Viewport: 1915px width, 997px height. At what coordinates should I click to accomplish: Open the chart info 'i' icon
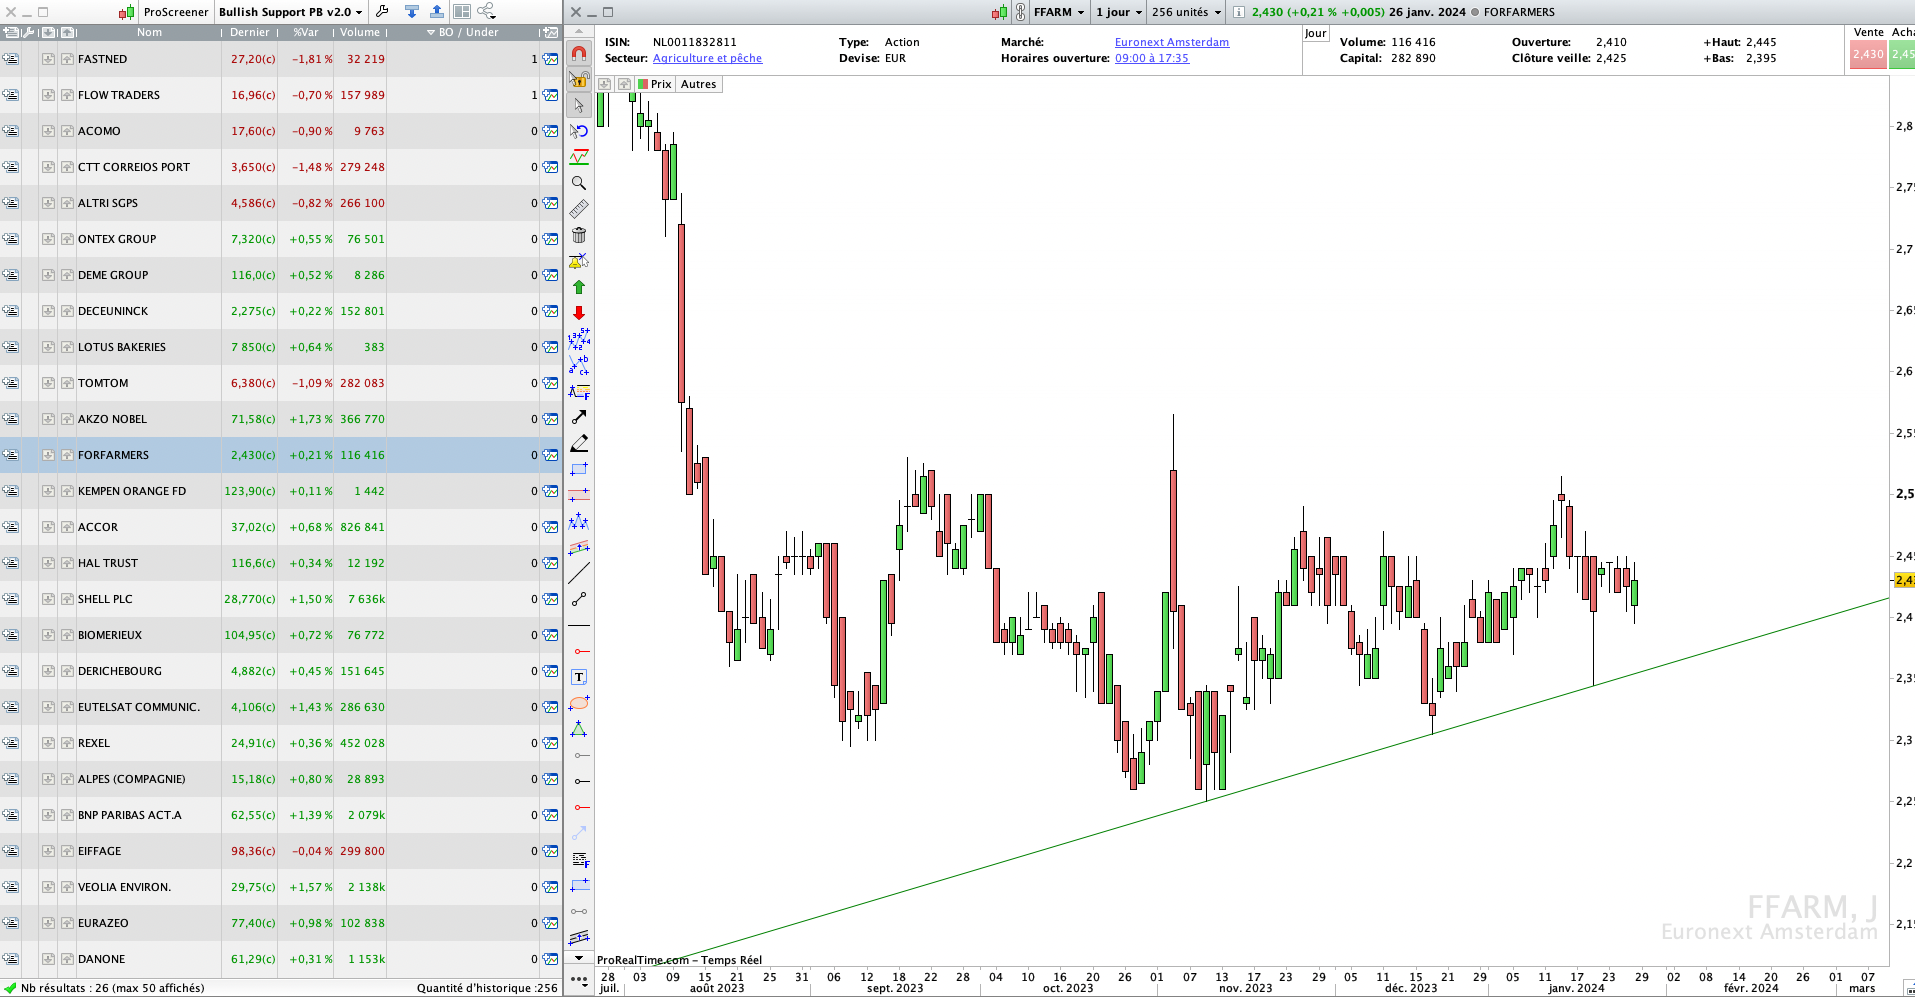point(1238,12)
